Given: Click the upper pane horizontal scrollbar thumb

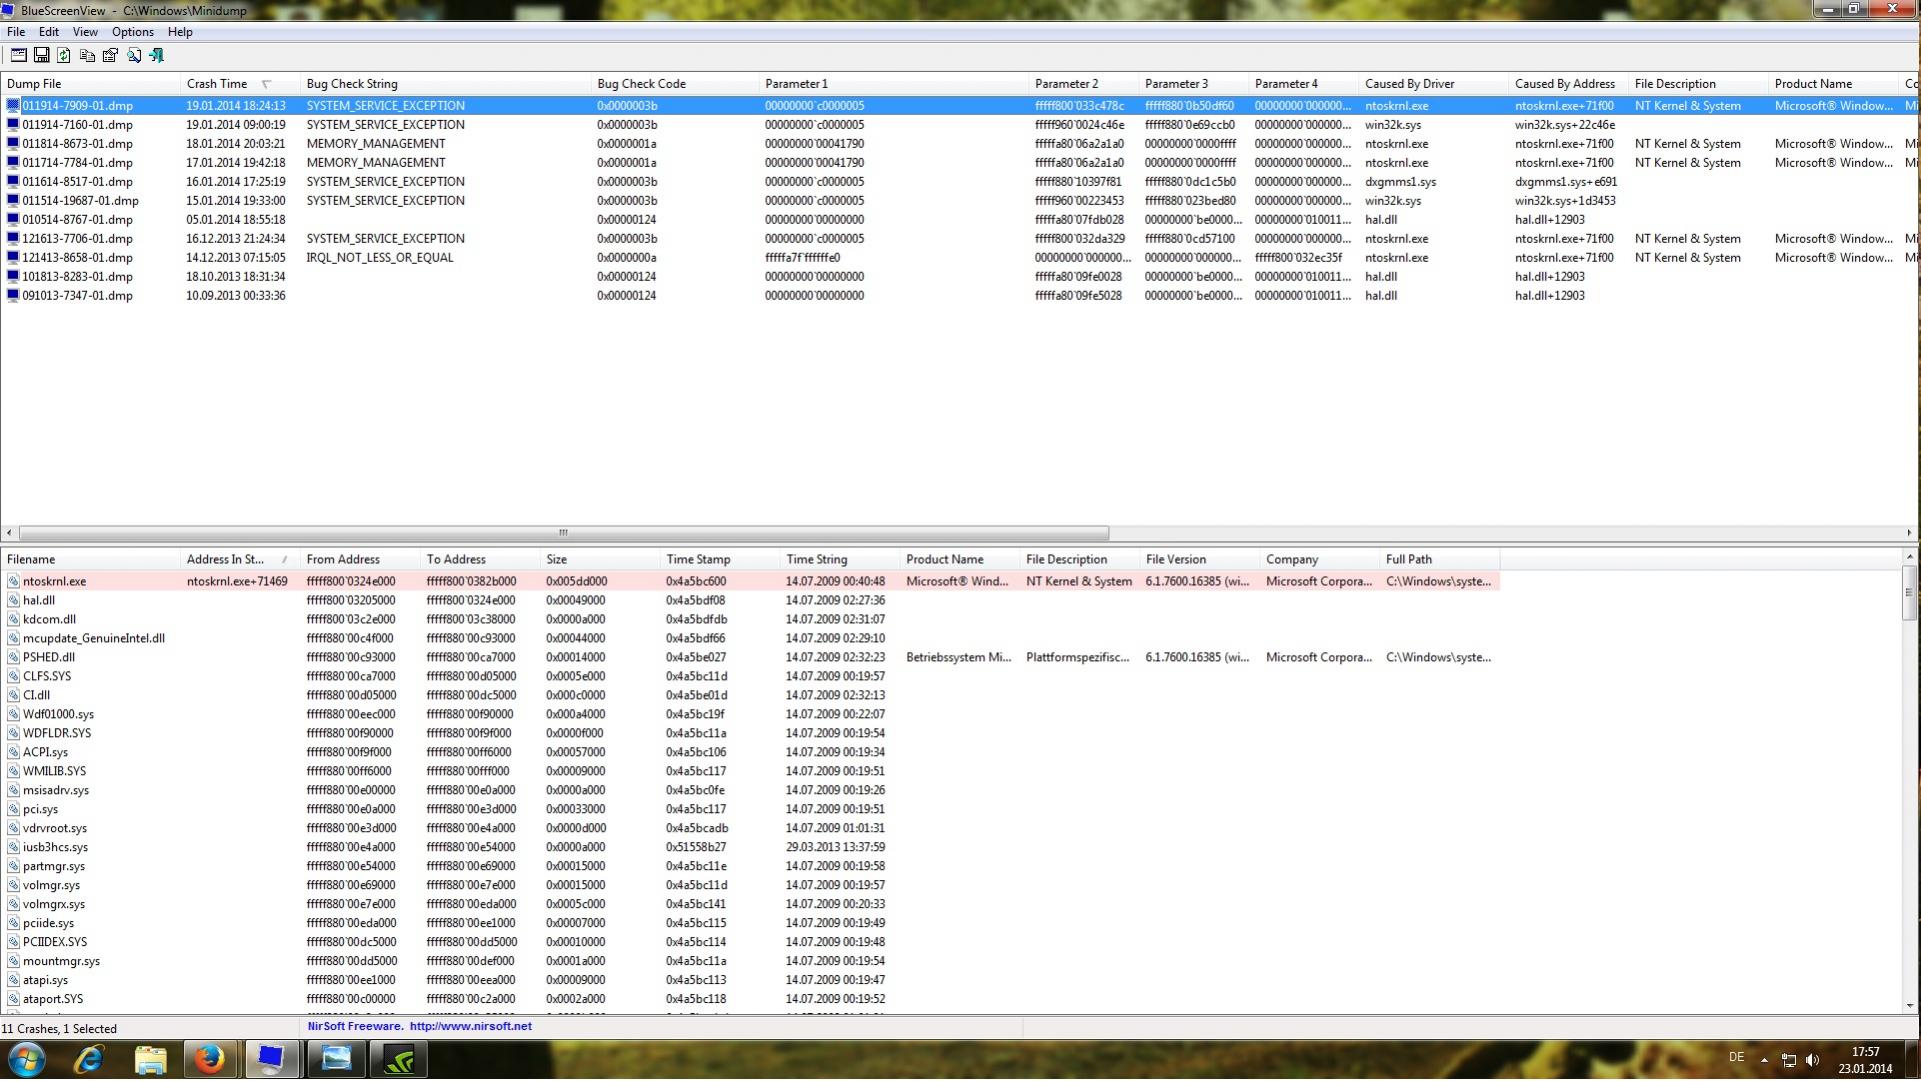Looking at the screenshot, I should (563, 533).
